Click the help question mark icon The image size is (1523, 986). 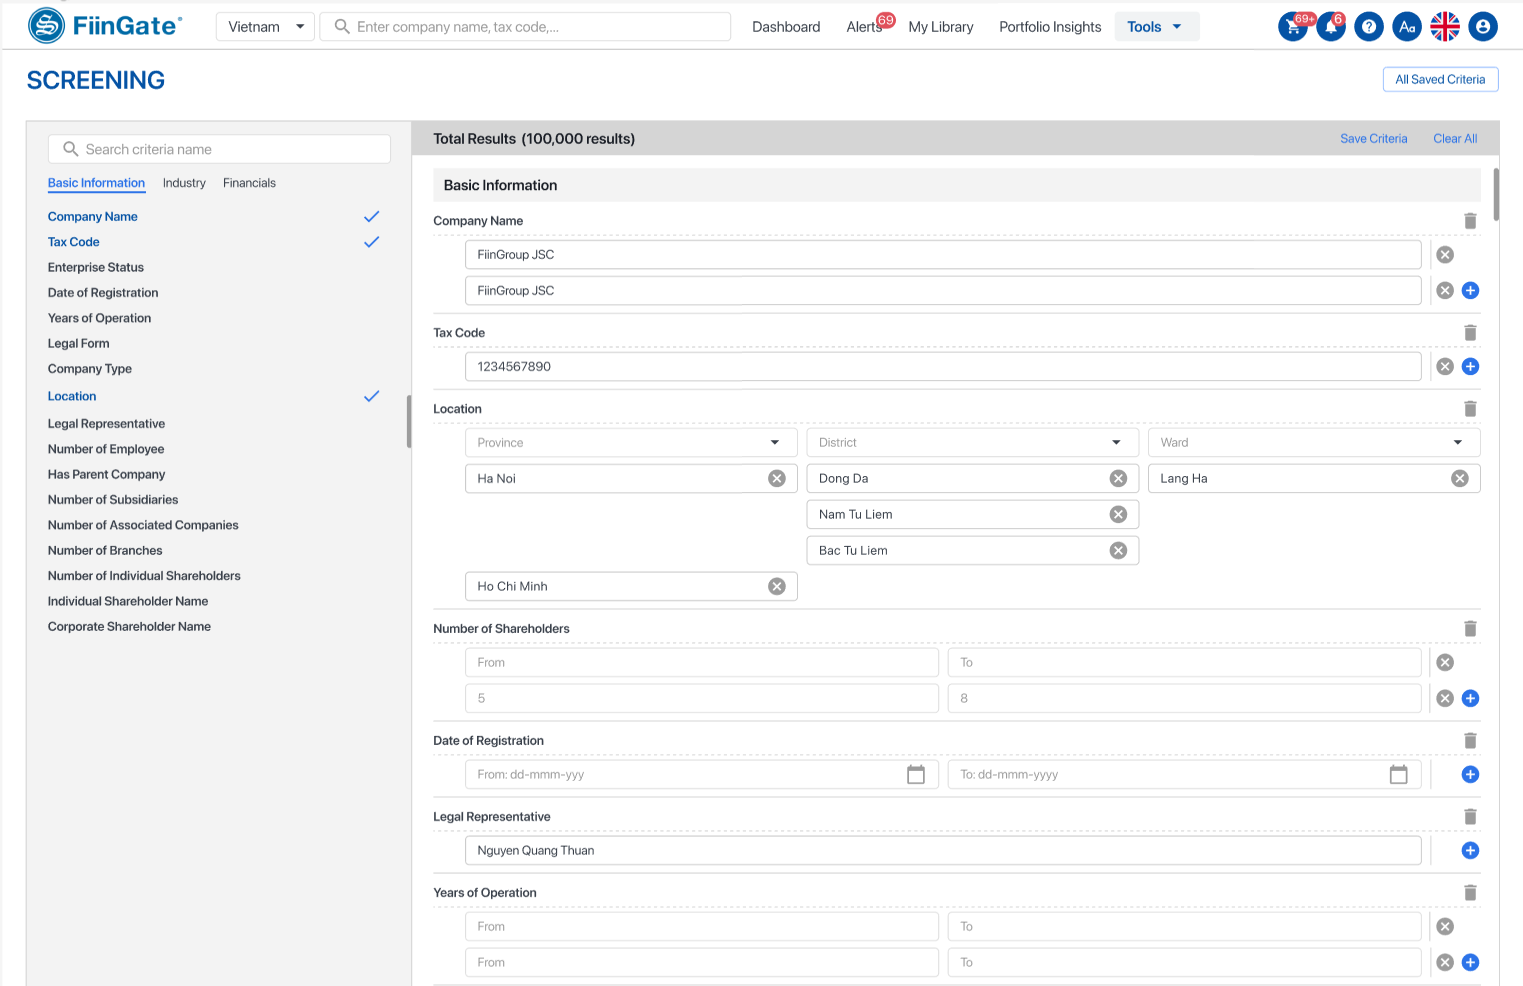pos(1368,27)
